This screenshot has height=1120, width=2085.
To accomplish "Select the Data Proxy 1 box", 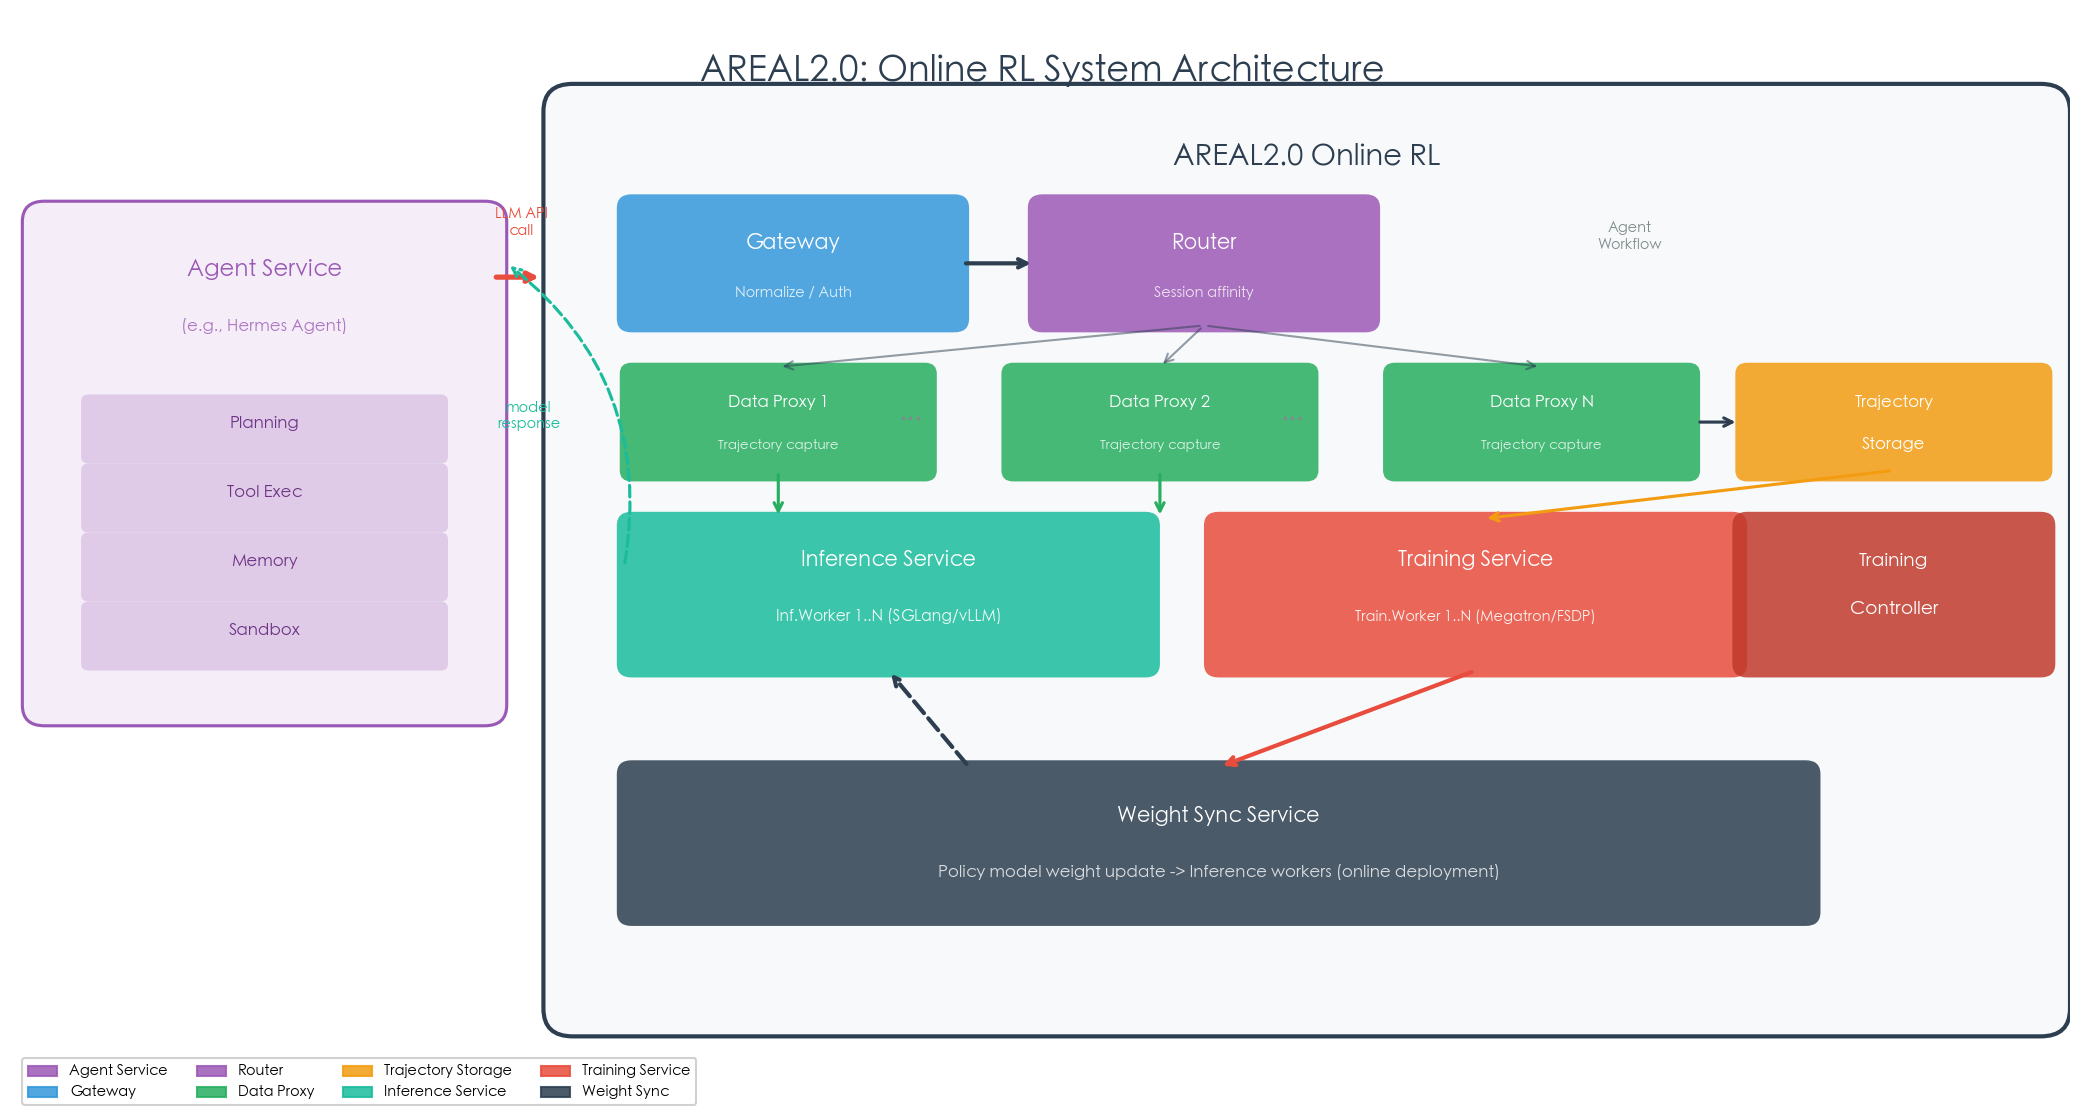I will (778, 422).
